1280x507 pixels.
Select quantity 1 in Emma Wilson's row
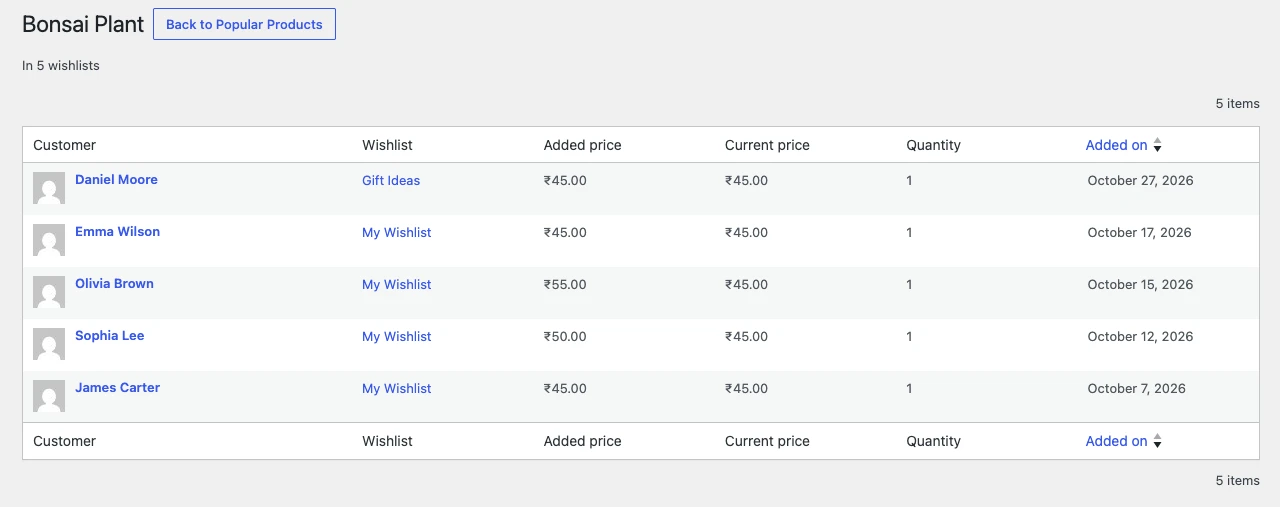coord(909,233)
